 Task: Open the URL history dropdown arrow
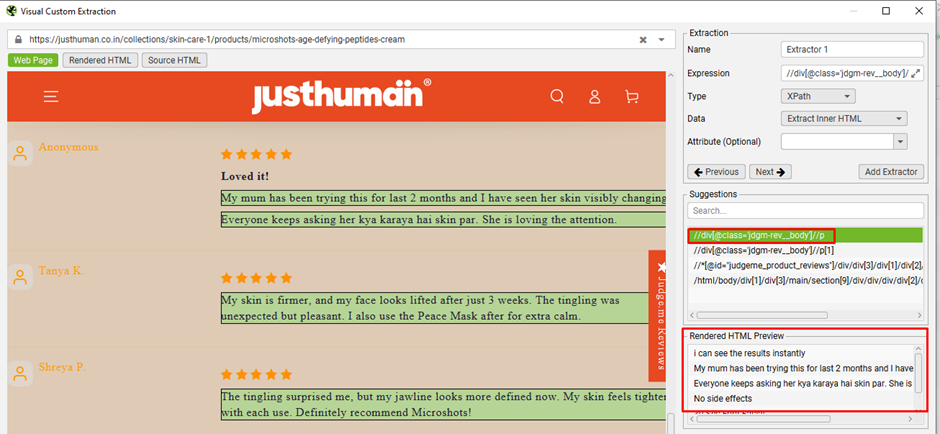point(661,40)
